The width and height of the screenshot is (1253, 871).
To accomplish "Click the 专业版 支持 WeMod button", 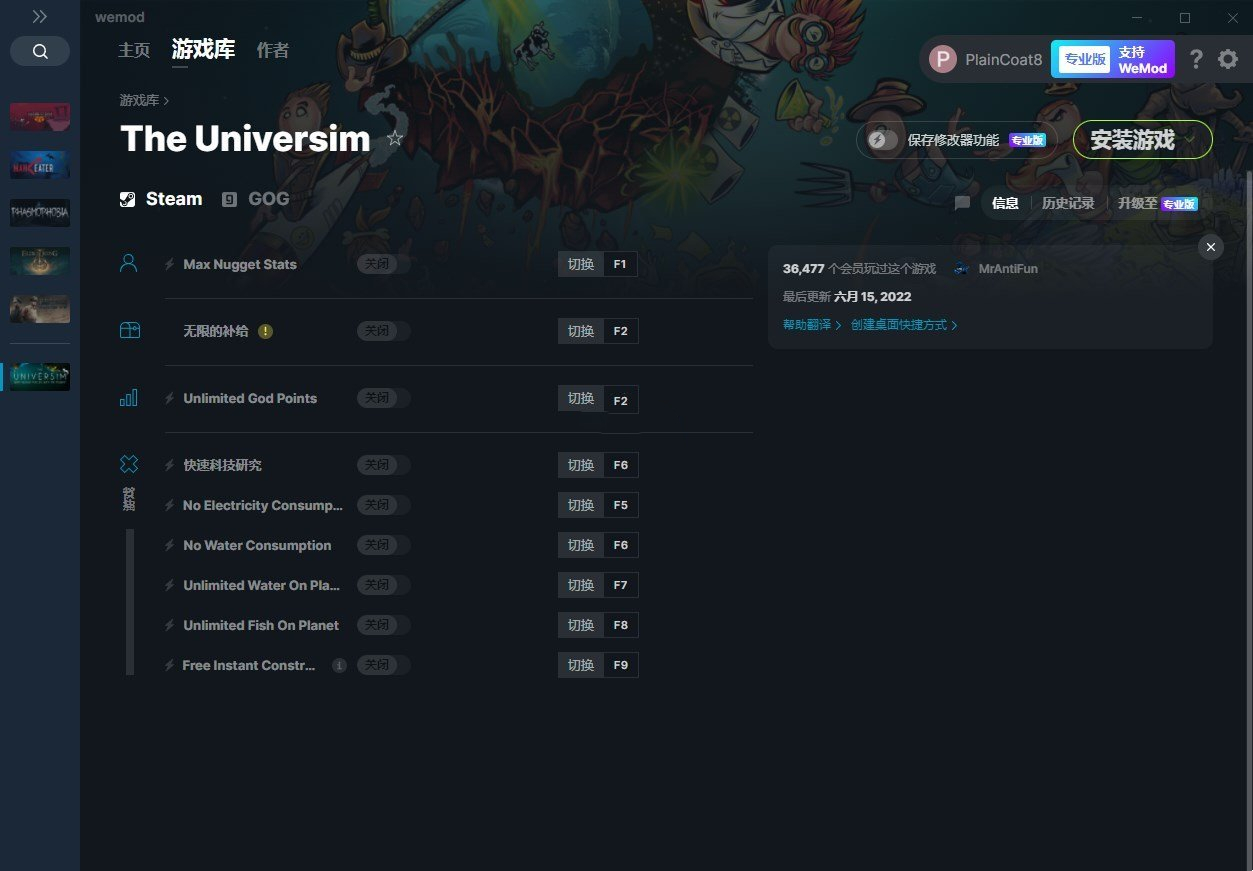I will tap(1113, 59).
